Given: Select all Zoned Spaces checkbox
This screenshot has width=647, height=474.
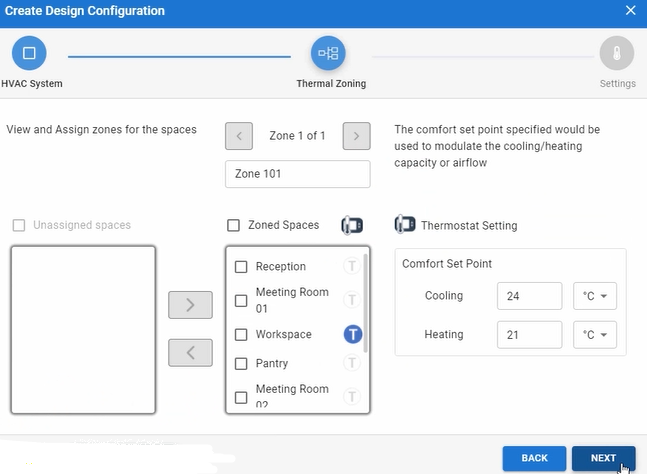Looking at the screenshot, I should (234, 226).
